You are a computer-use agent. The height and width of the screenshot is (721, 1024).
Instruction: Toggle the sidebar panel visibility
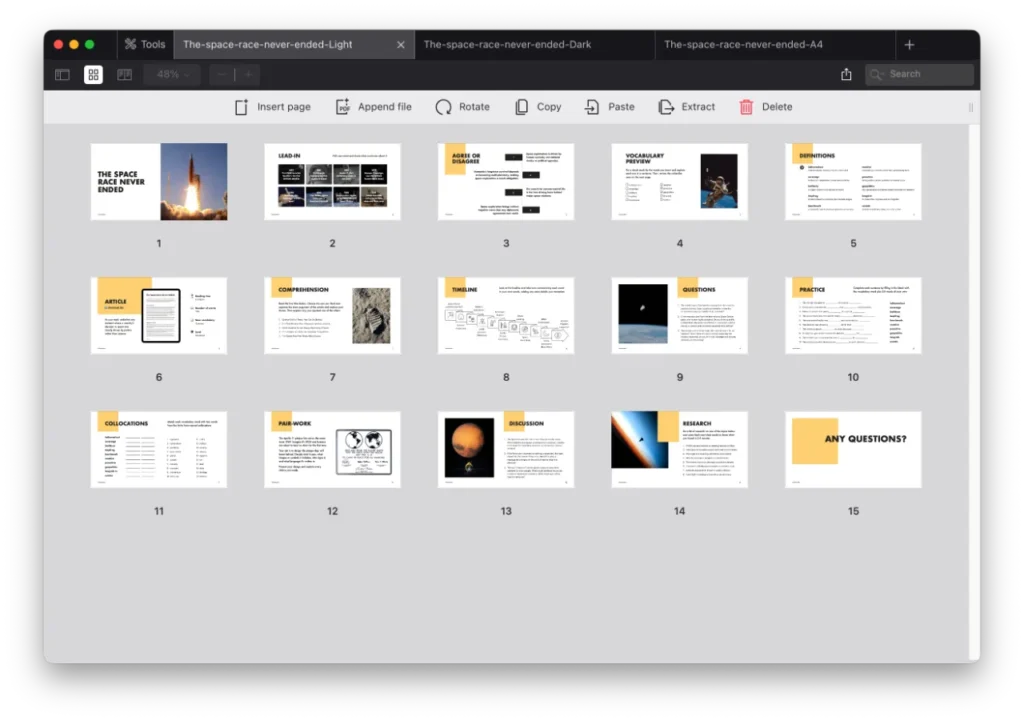click(x=62, y=74)
